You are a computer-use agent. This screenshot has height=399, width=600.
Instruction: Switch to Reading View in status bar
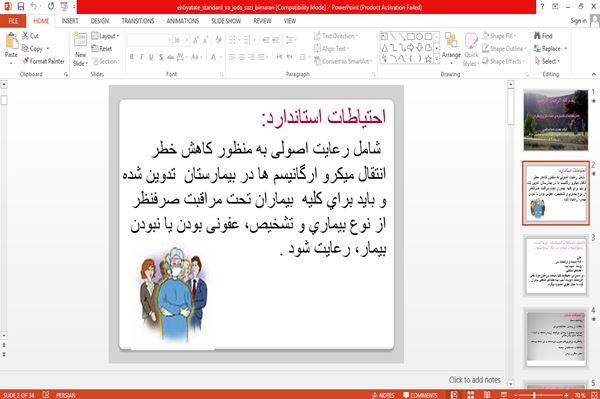[487, 395]
